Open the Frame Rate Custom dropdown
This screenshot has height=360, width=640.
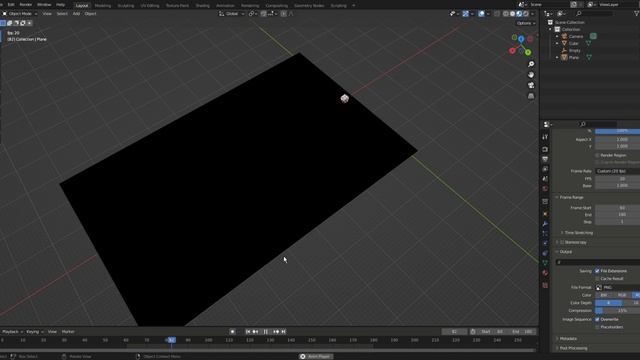617,171
